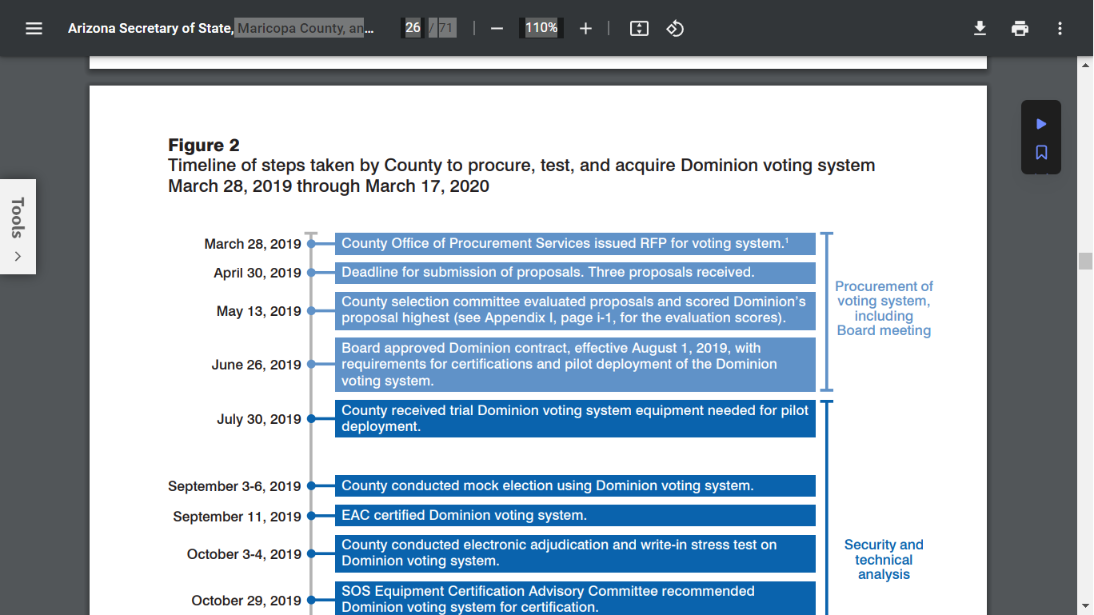Image resolution: width=1094 pixels, height=615 pixels.
Task: Click the total page count 71
Action: (445, 28)
